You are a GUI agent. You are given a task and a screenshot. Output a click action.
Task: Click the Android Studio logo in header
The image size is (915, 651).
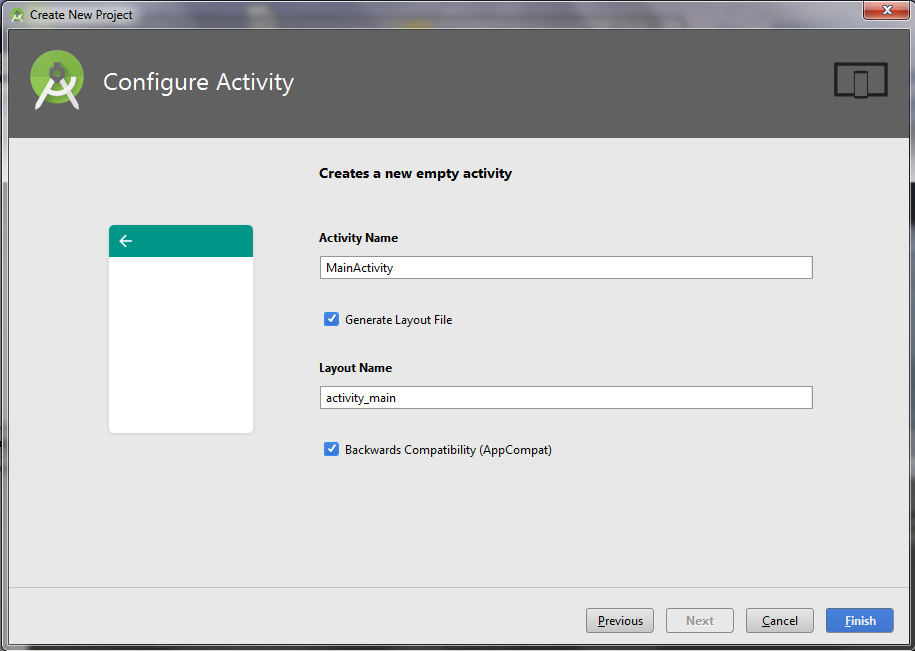(57, 80)
